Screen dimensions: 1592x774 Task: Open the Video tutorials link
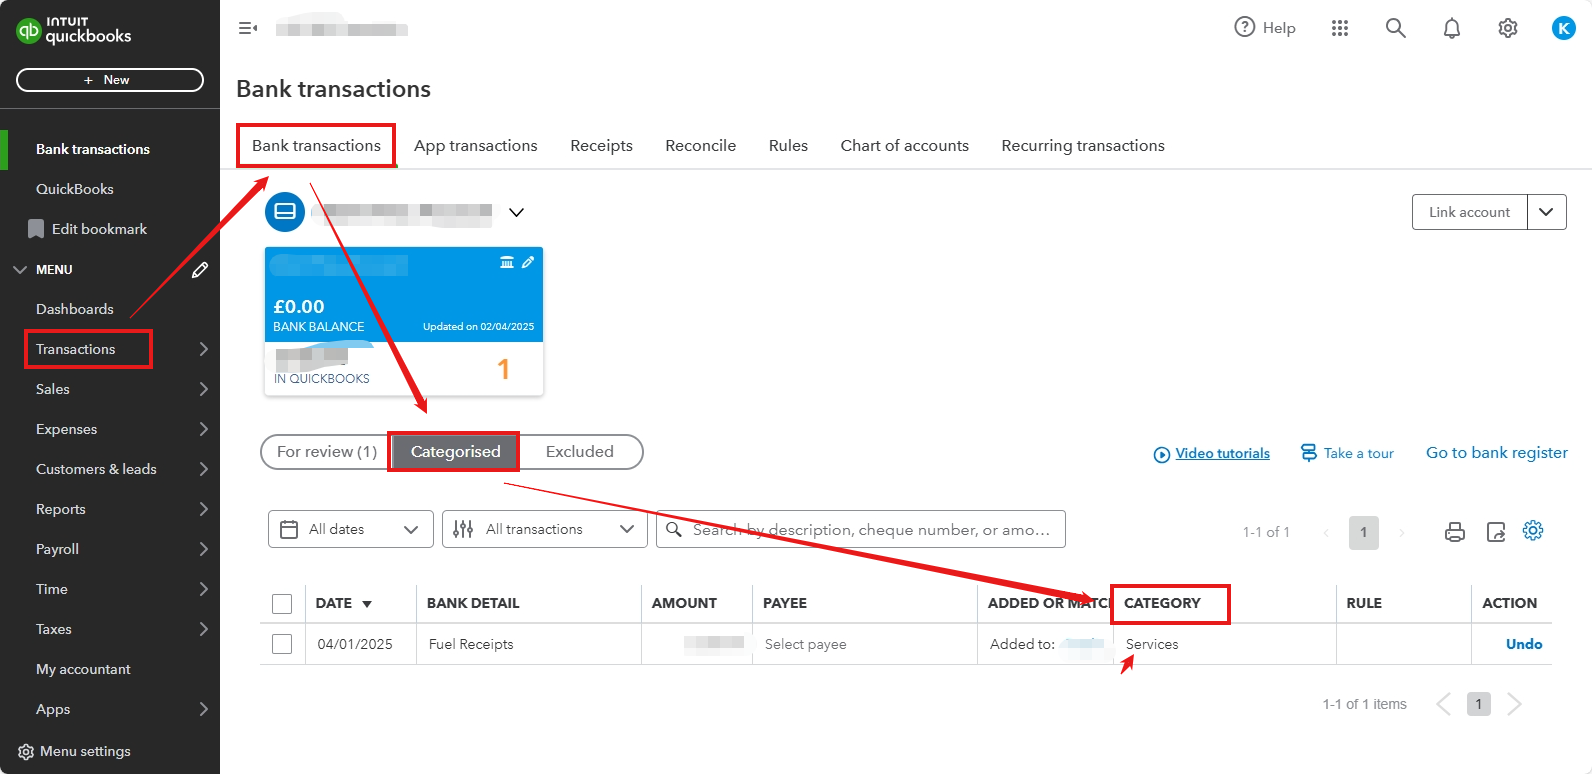click(1222, 453)
